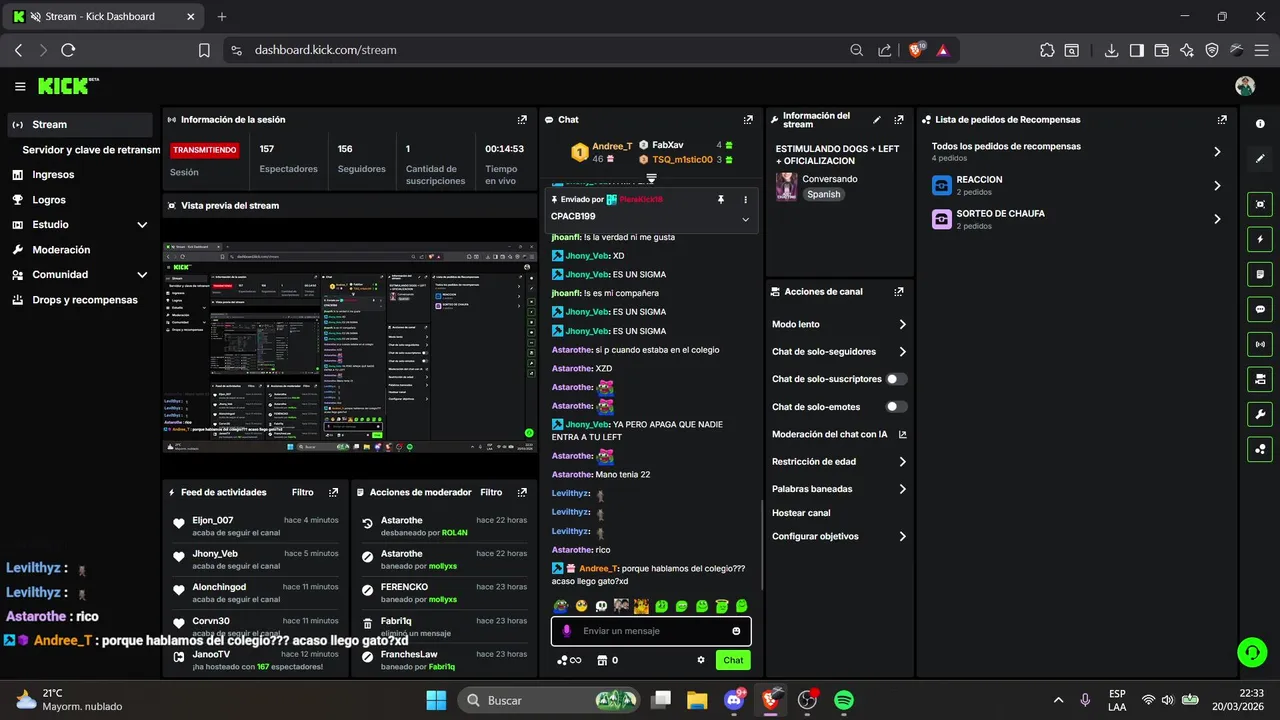The height and width of the screenshot is (720, 1280).
Task: Click the purple microphone icon in chat input
Action: 566,631
